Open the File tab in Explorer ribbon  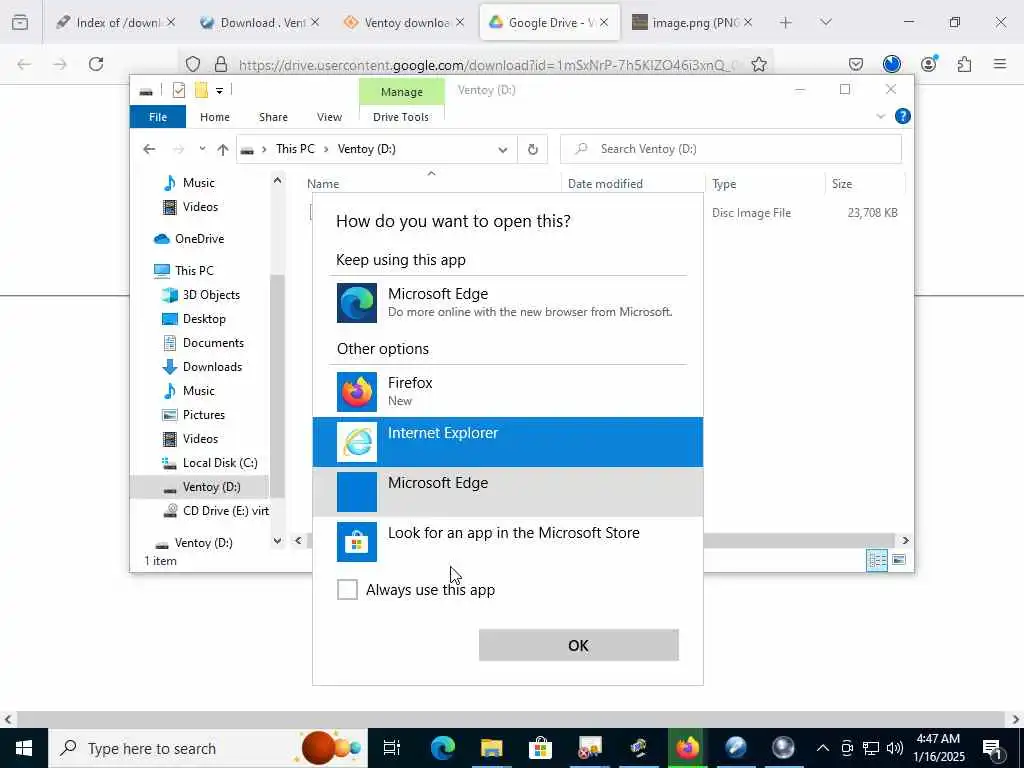coord(158,117)
